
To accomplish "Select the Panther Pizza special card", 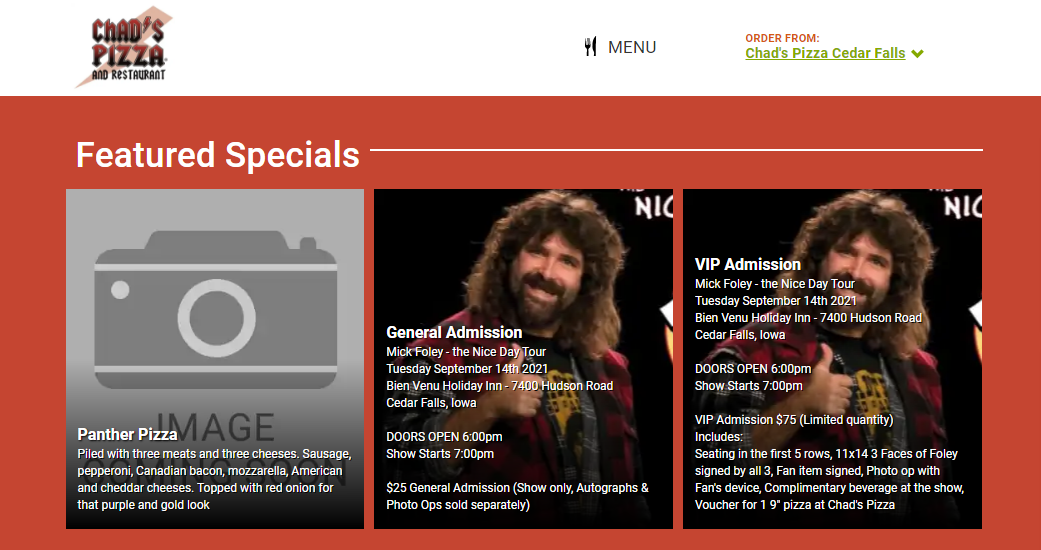I will point(215,359).
